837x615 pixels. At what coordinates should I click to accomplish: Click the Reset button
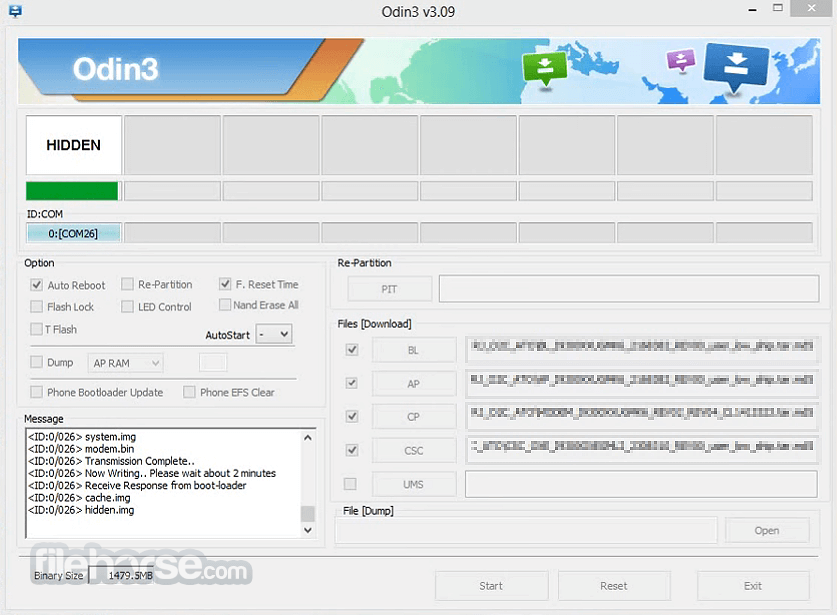point(614,586)
